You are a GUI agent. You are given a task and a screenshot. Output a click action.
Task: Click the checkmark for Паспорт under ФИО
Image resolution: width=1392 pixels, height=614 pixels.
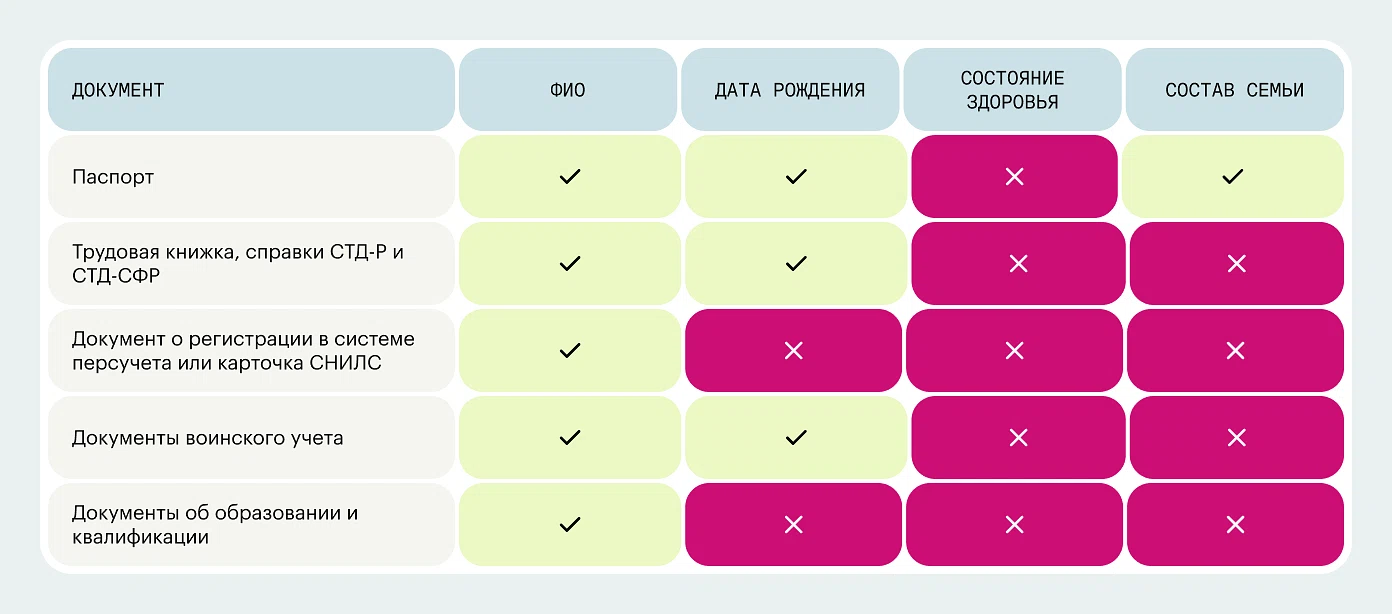[570, 177]
